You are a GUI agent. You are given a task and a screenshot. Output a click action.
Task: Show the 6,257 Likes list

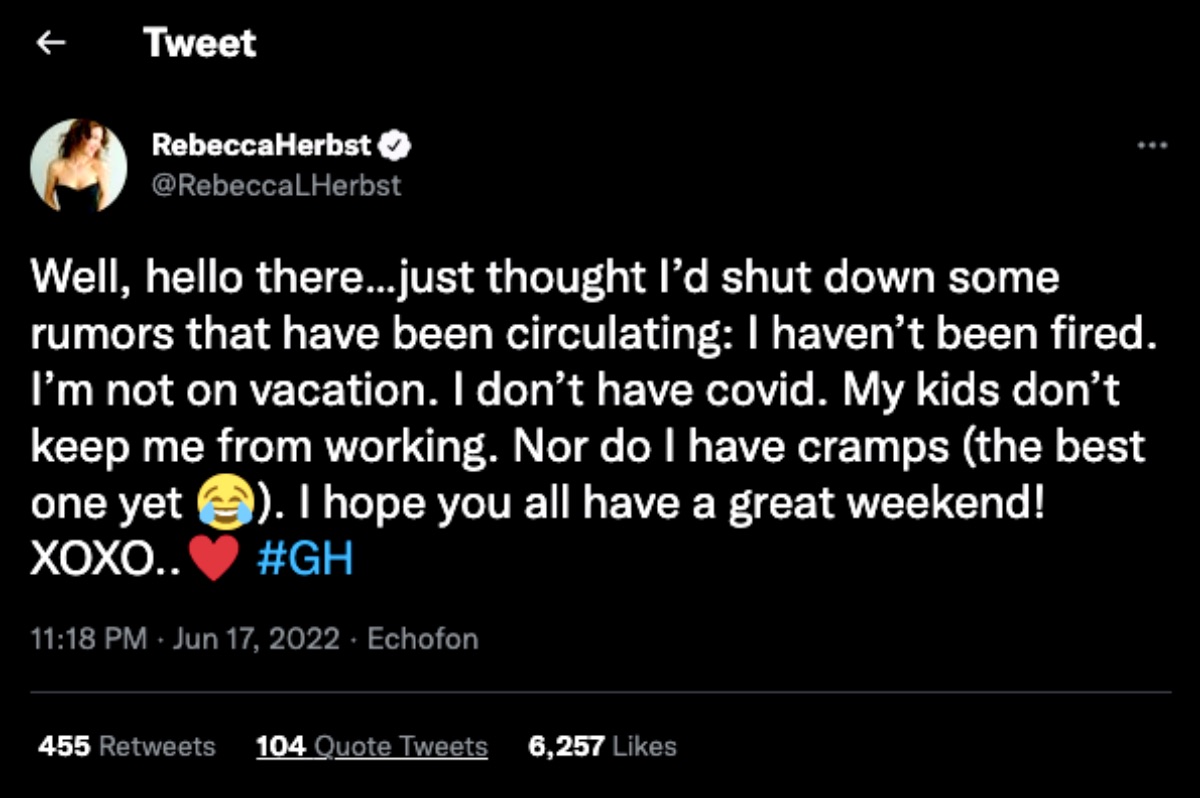pyautogui.click(x=602, y=746)
